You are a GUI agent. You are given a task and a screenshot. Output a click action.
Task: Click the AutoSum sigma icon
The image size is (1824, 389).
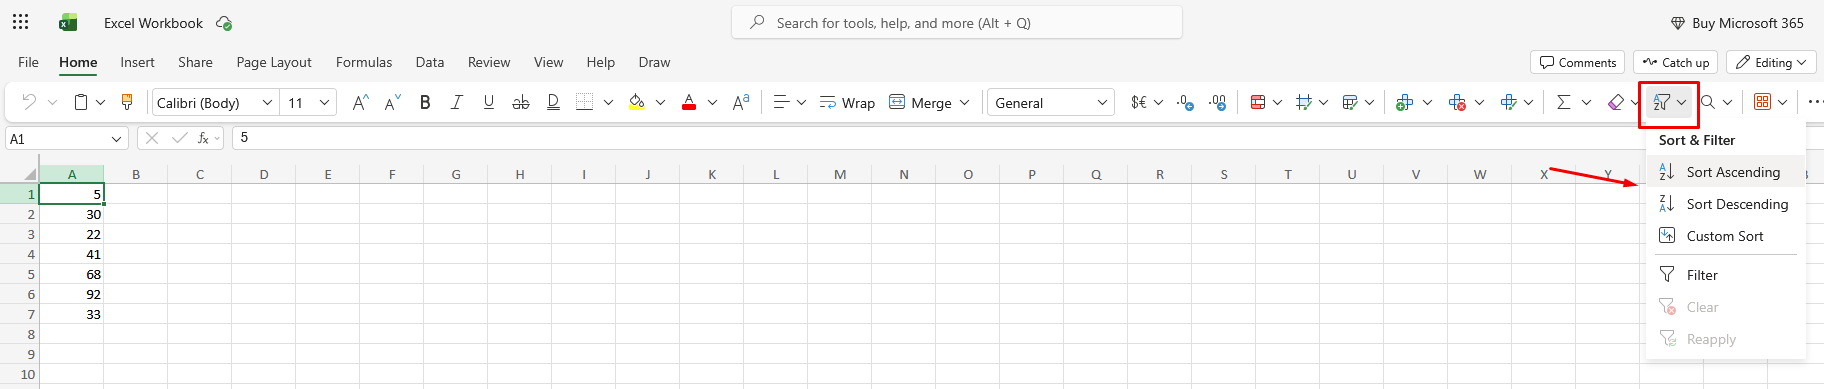1564,102
